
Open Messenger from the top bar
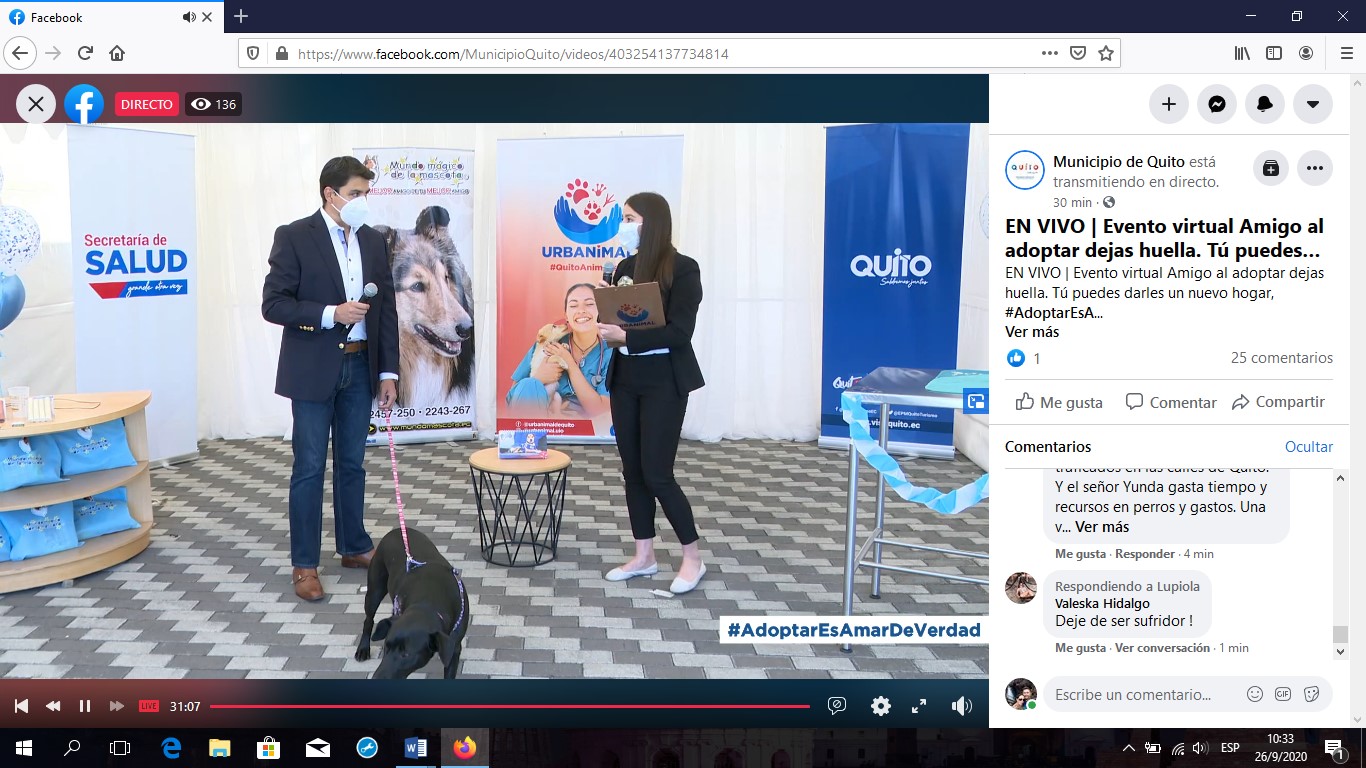[1217, 104]
